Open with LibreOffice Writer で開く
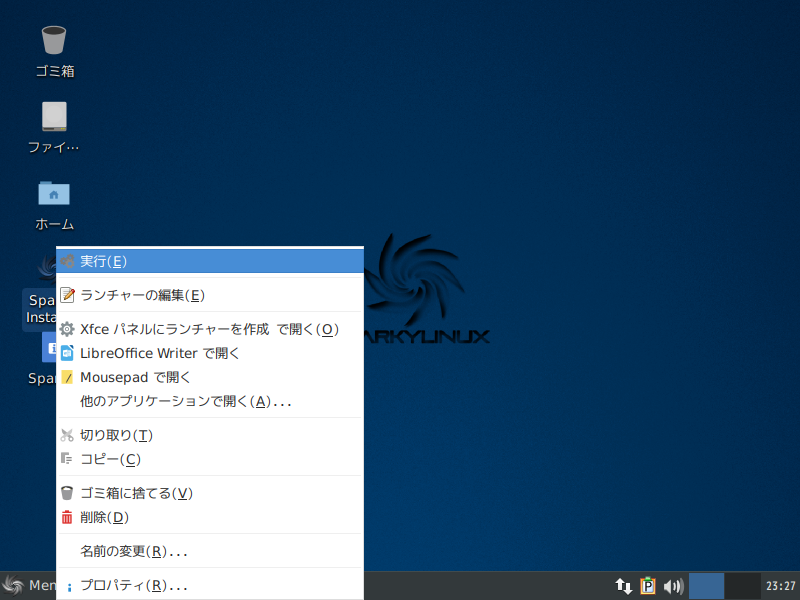800x600 pixels. 210,353
